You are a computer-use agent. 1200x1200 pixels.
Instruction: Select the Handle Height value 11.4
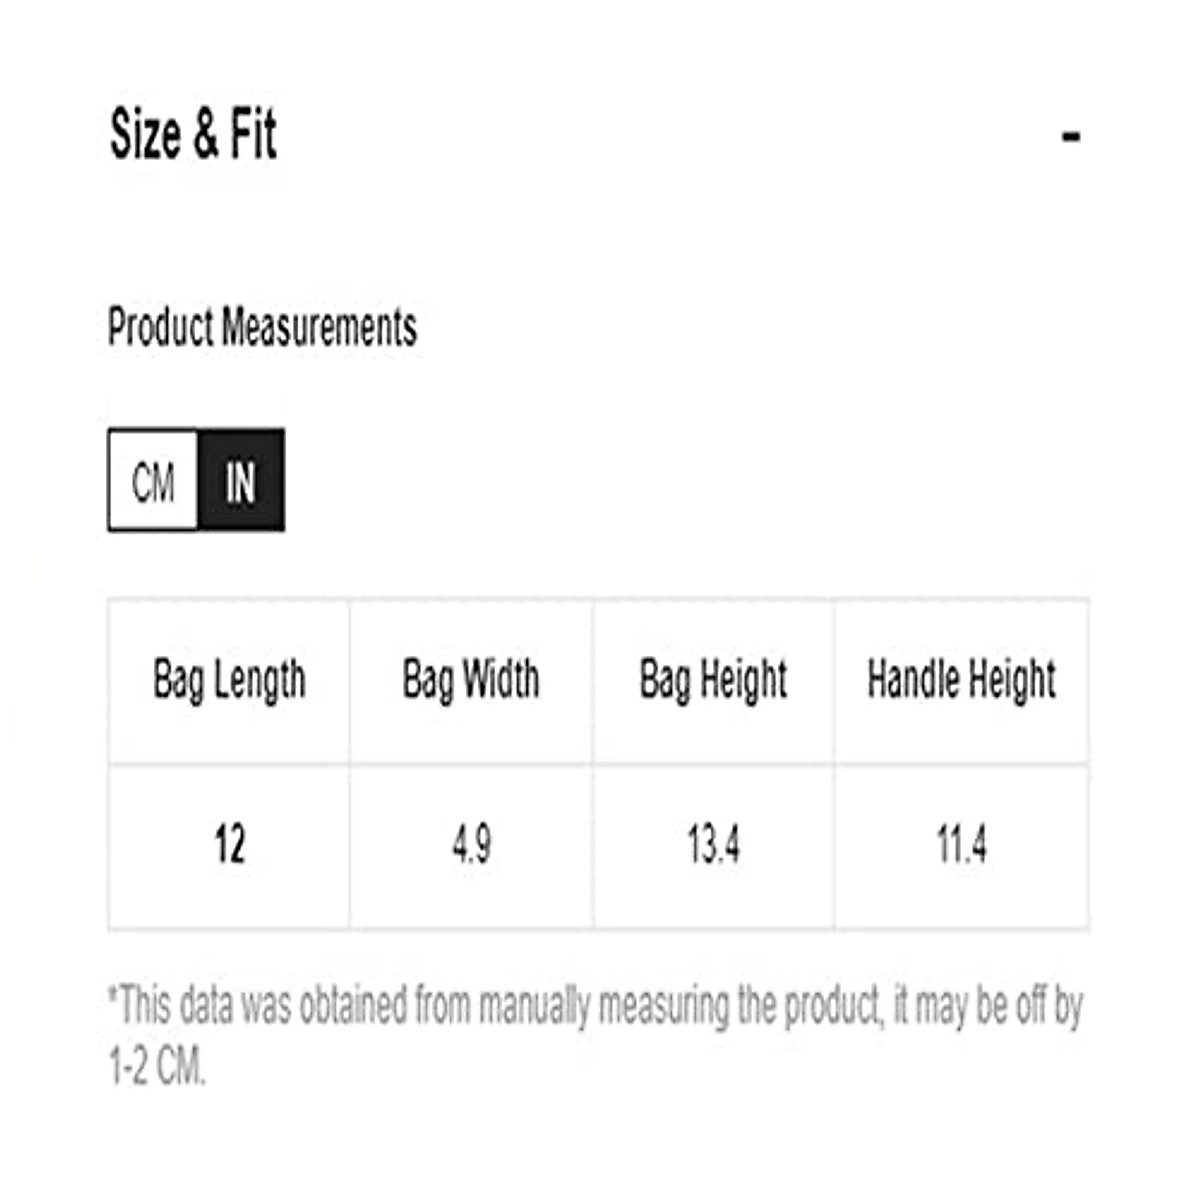pyautogui.click(x=961, y=845)
